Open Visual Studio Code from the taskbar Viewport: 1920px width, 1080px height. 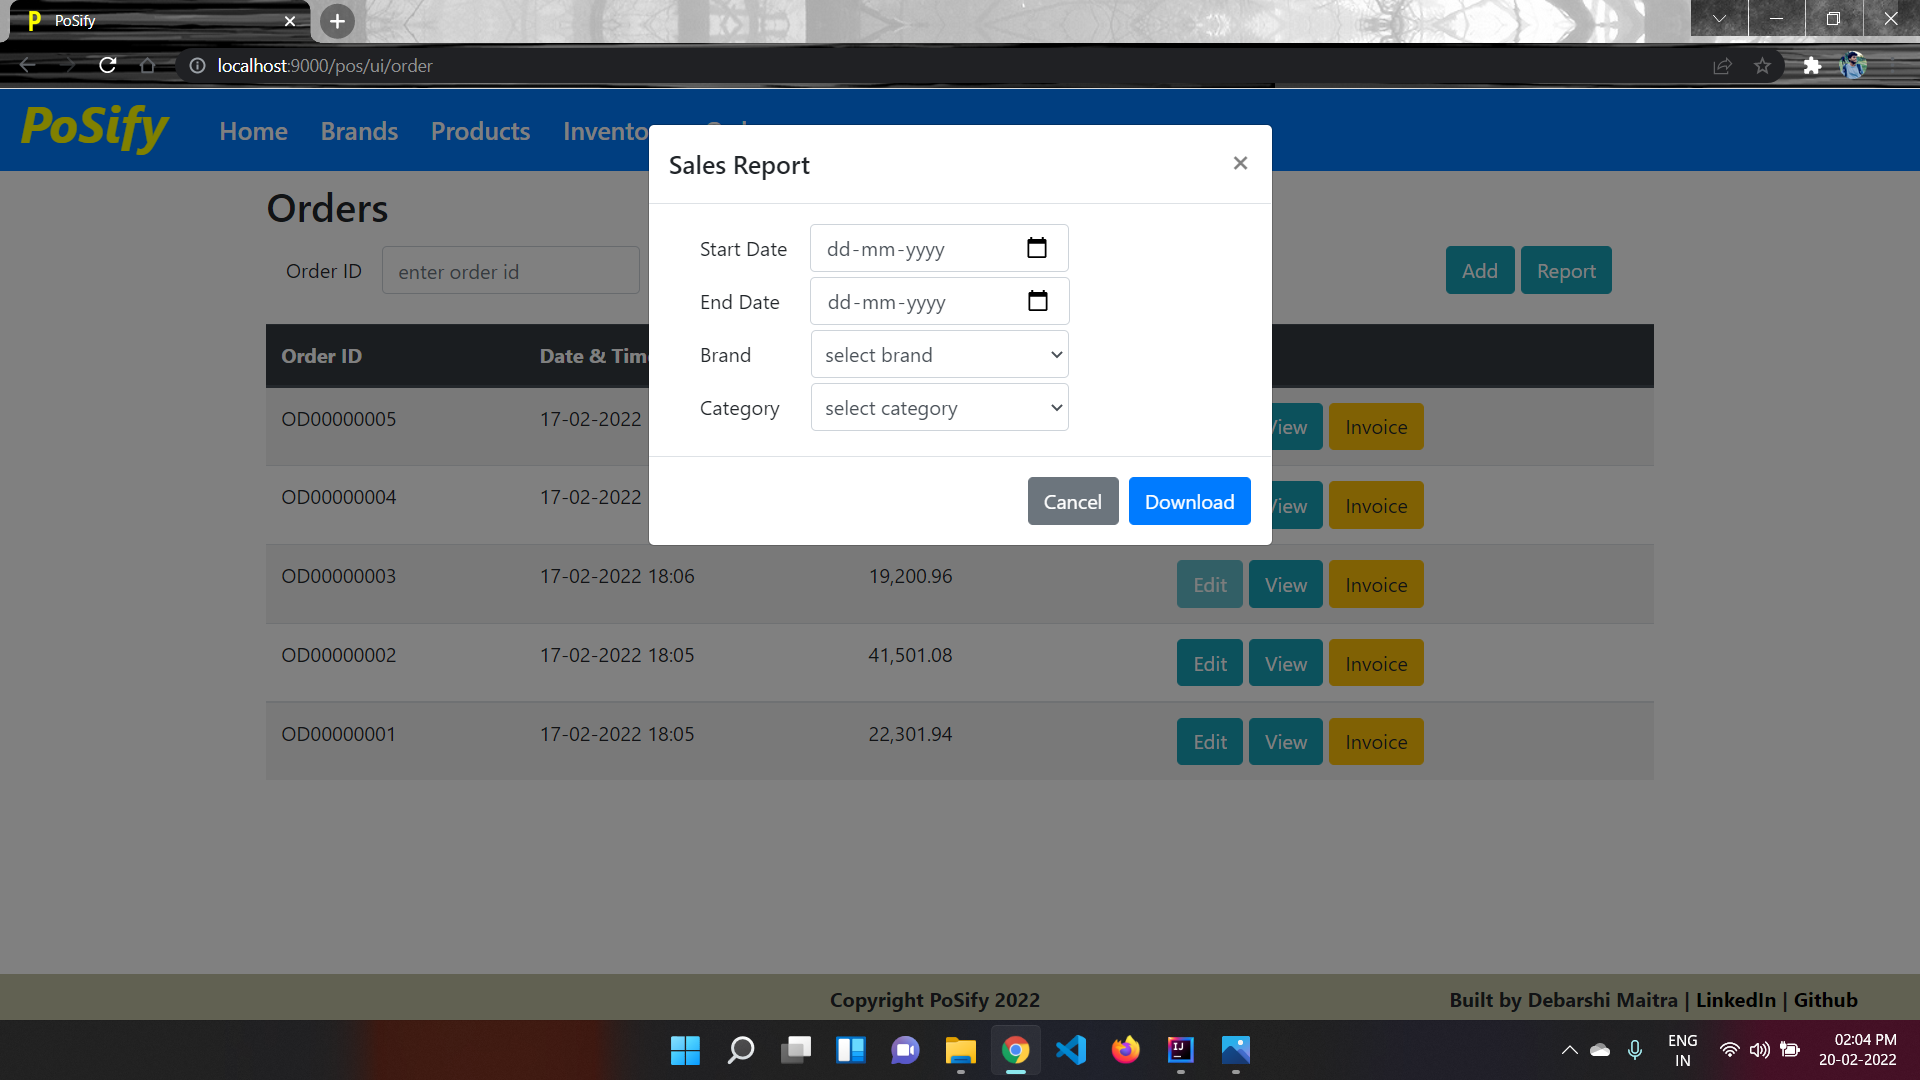tap(1070, 1050)
